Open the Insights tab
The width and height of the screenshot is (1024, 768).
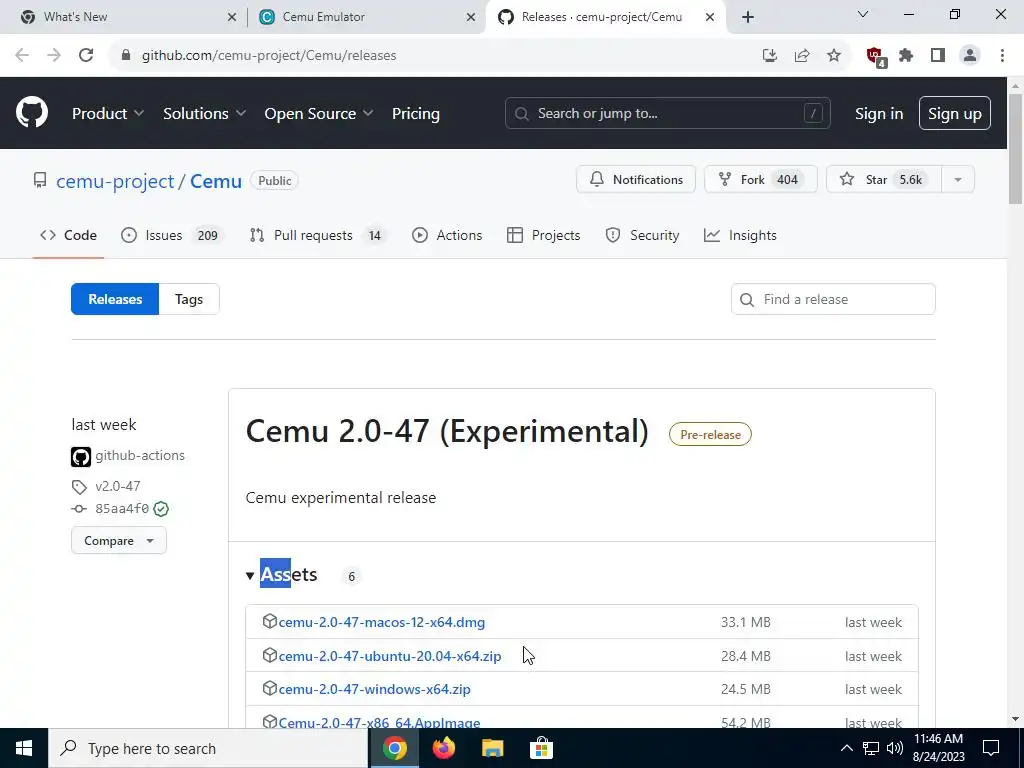[741, 235]
